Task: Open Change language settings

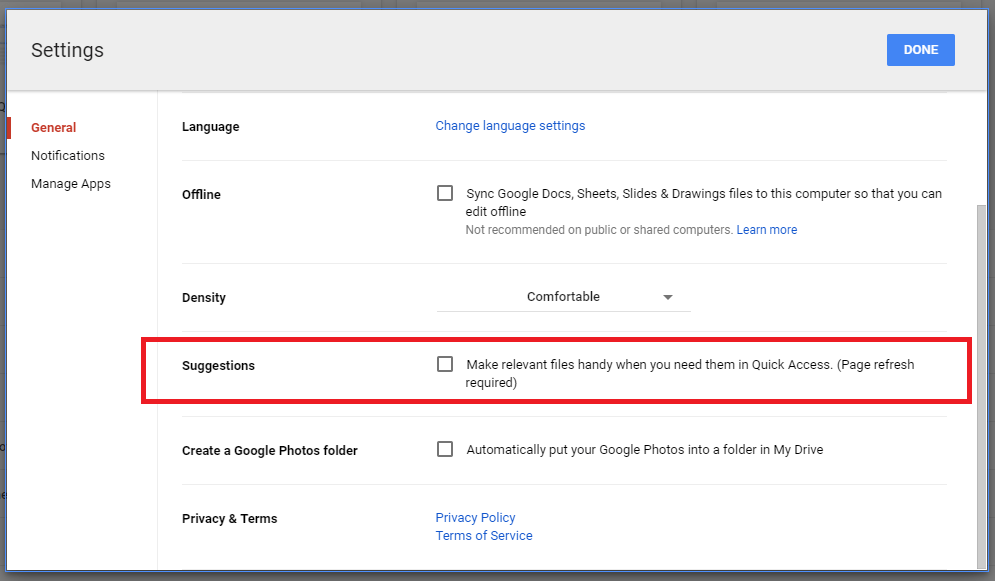Action: pos(510,125)
